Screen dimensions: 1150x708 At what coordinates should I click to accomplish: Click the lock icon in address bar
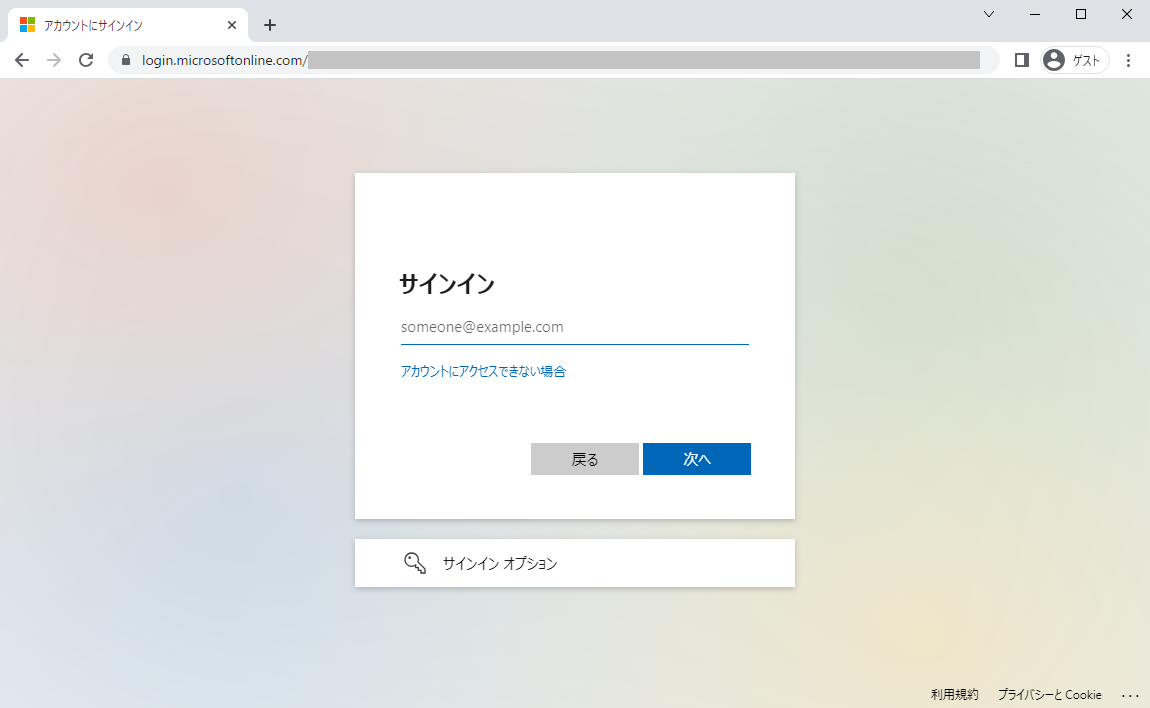pos(126,61)
